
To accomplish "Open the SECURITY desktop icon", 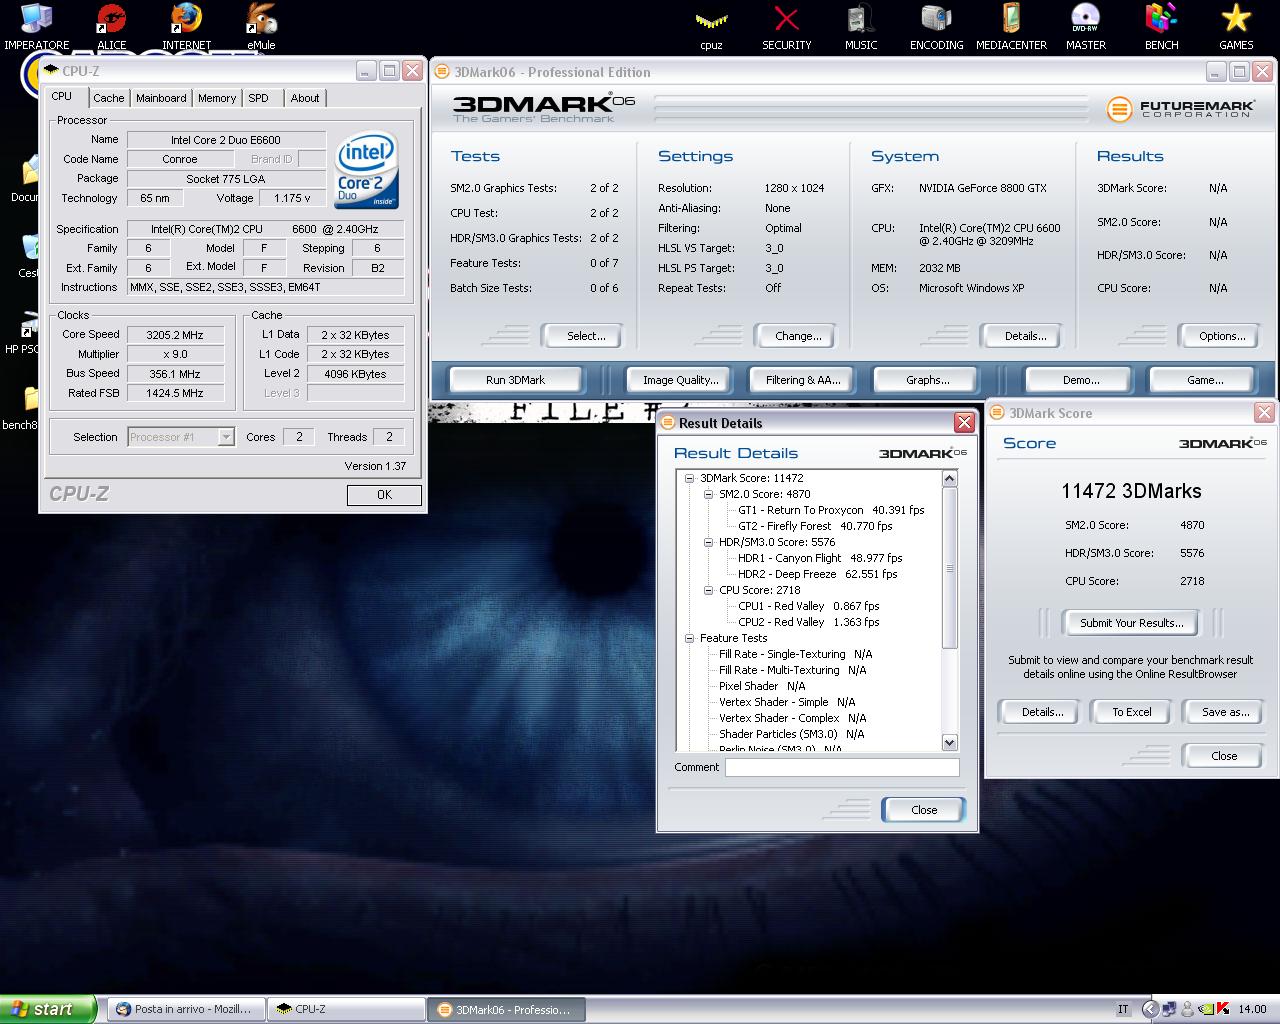I will 787,25.
